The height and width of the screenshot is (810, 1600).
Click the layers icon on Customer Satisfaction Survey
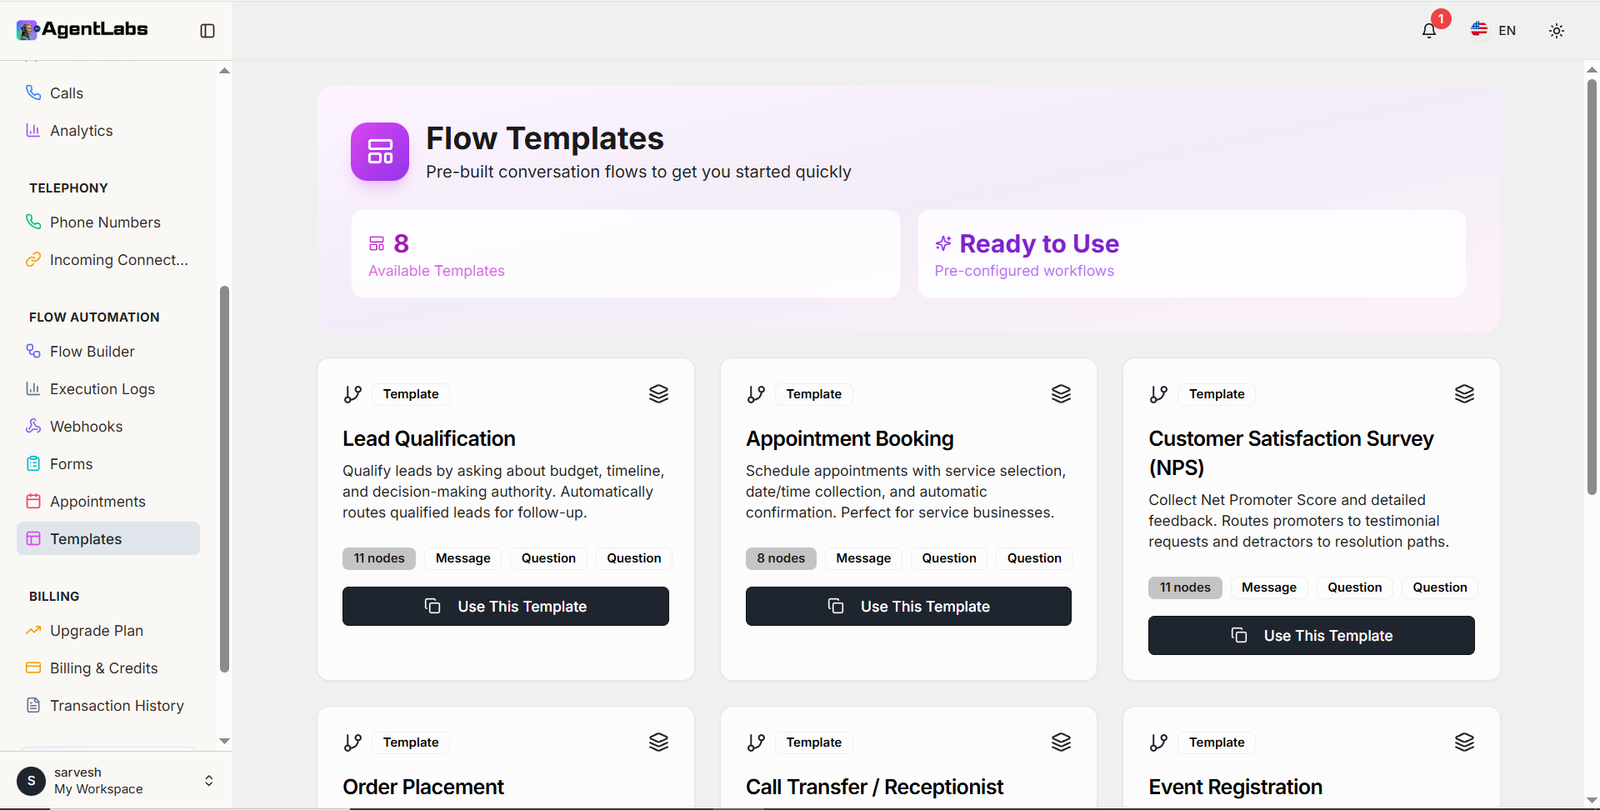[1464, 394]
